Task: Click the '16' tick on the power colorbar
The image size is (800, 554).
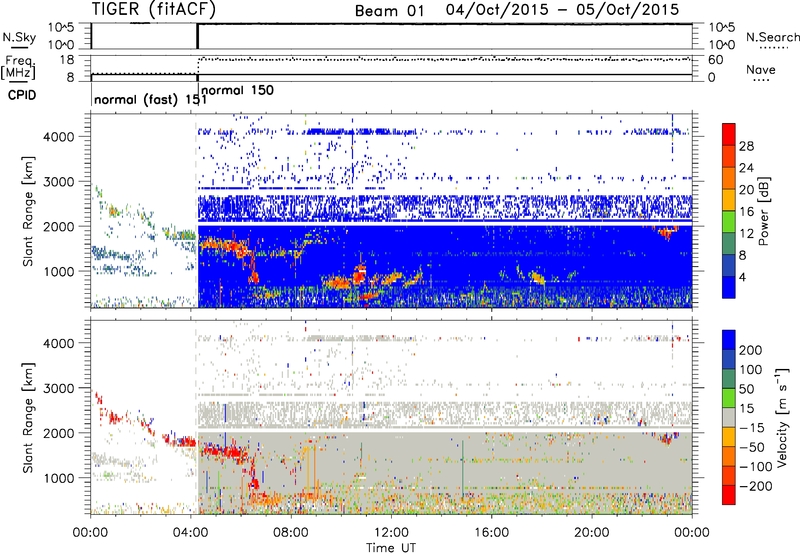Action: 746,212
